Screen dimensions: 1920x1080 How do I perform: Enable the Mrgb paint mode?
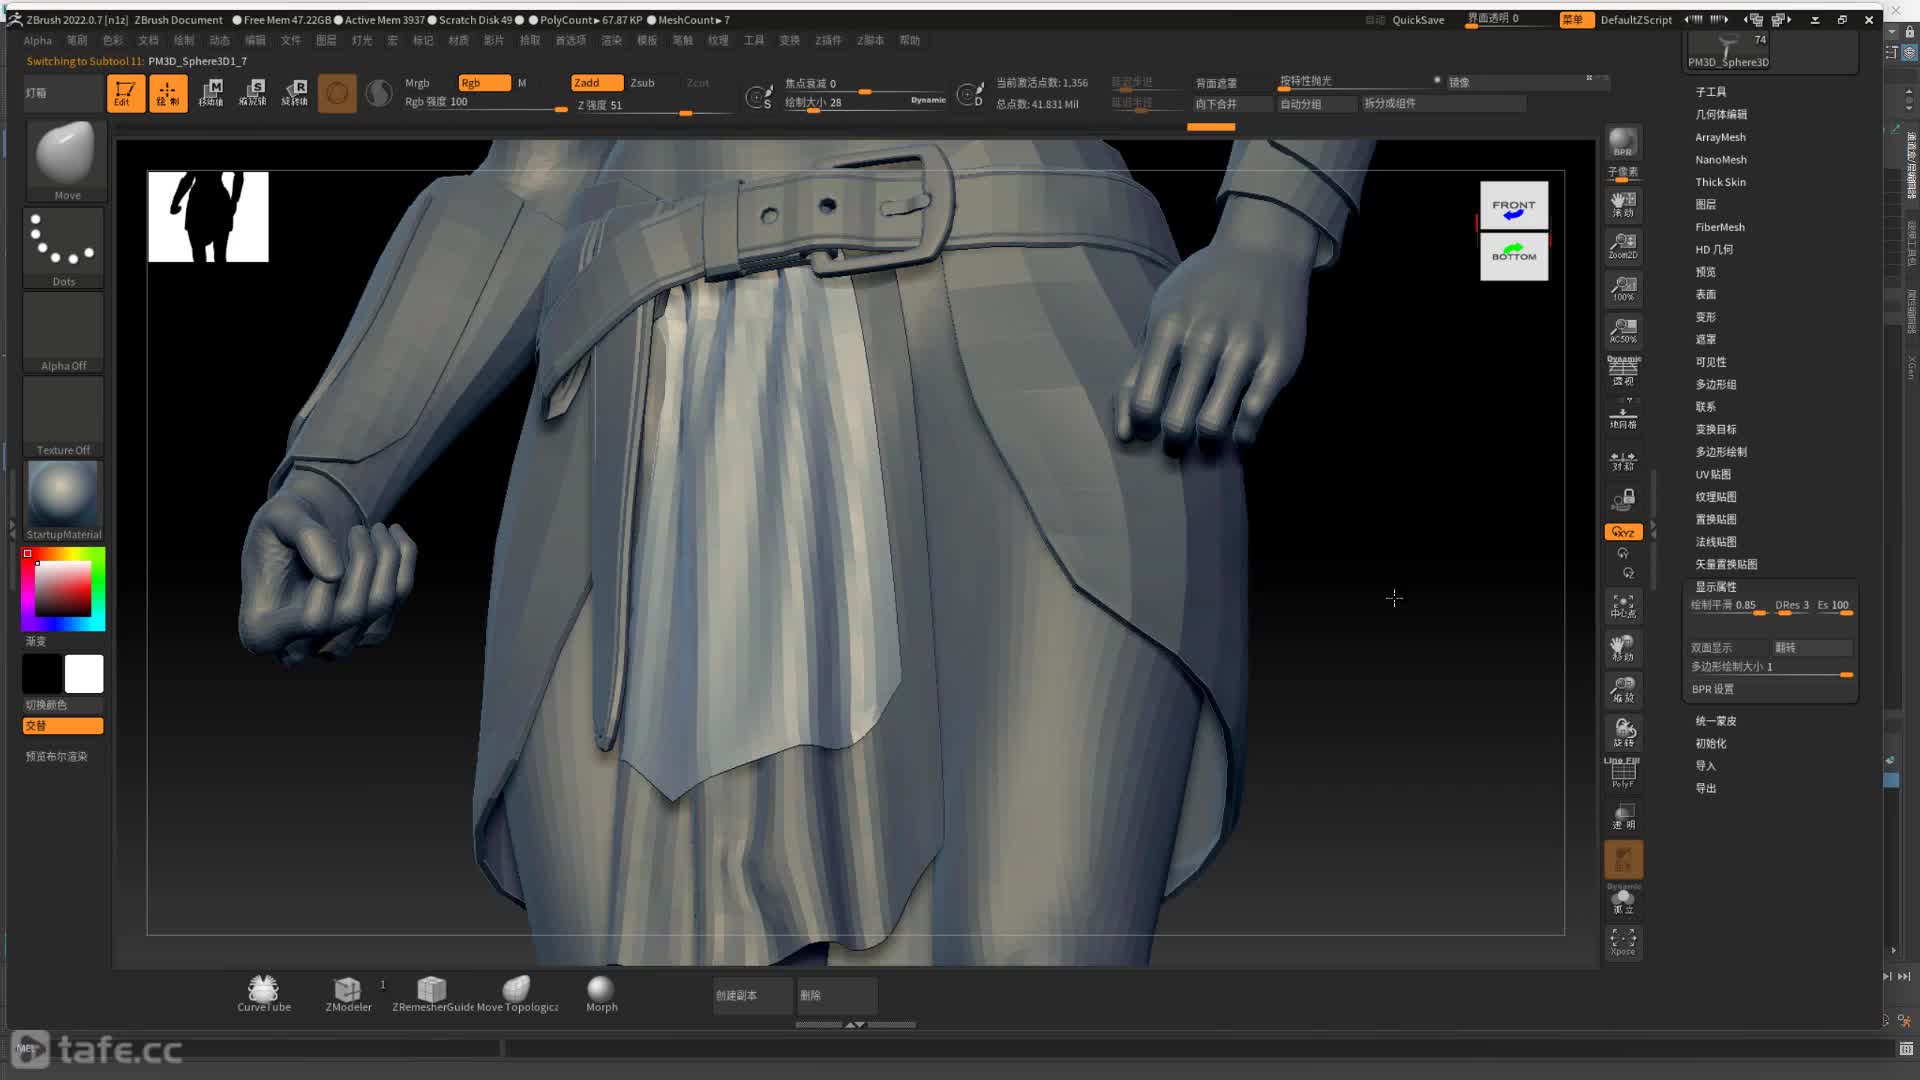click(417, 83)
